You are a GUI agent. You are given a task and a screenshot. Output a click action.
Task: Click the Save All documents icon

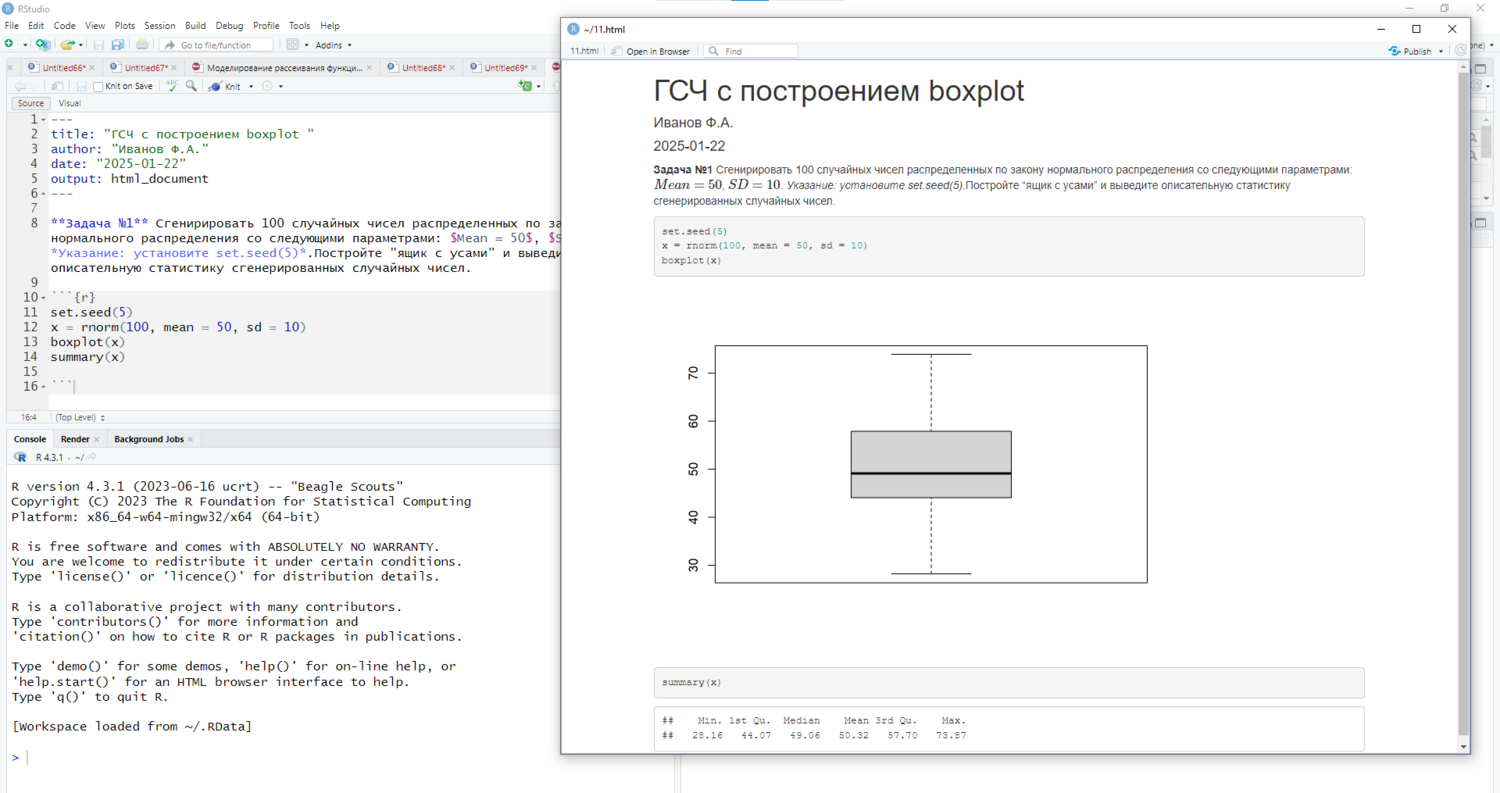tap(117, 45)
